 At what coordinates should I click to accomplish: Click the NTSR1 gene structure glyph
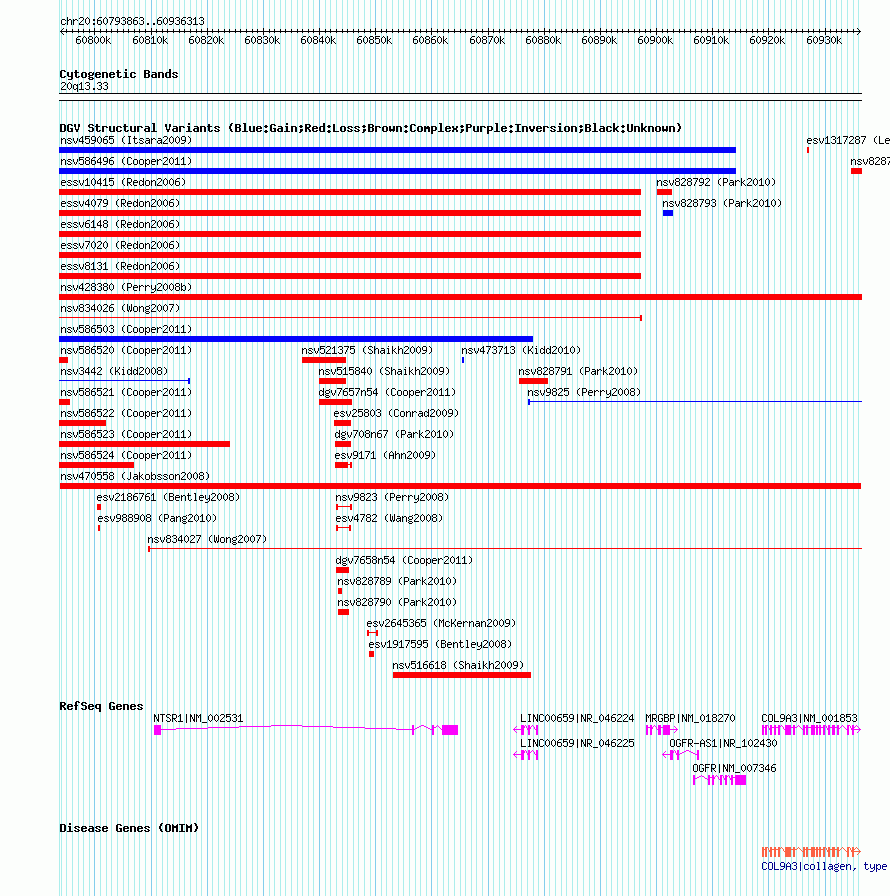click(306, 730)
